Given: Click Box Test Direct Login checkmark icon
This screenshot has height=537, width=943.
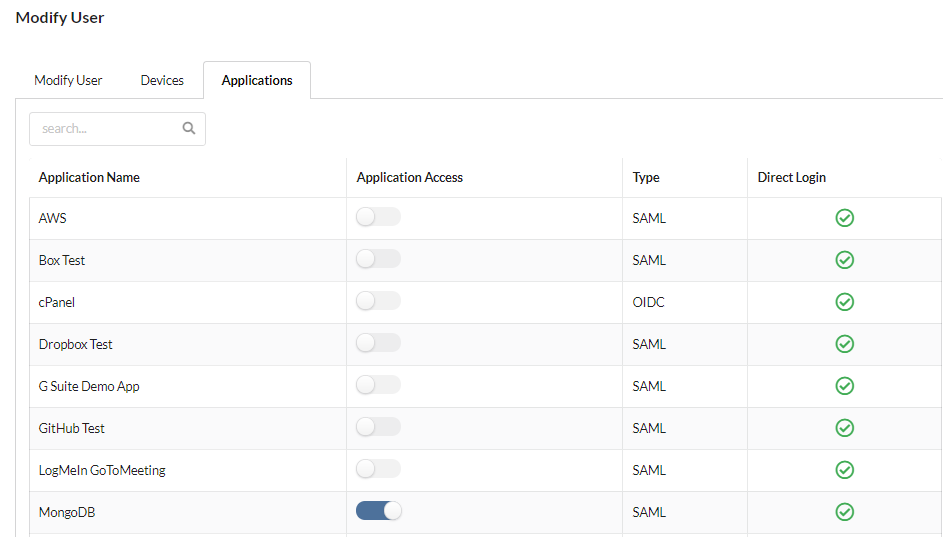Looking at the screenshot, I should coord(844,260).
